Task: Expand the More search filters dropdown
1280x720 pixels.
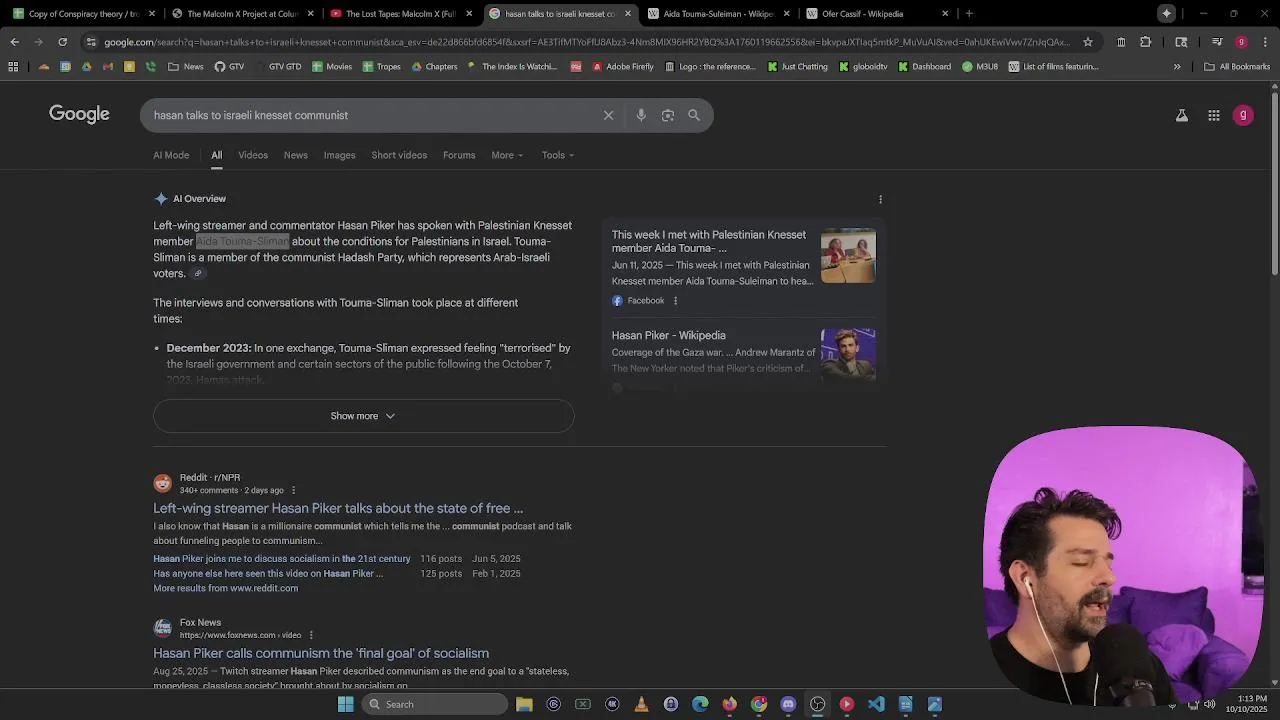Action: (x=507, y=155)
